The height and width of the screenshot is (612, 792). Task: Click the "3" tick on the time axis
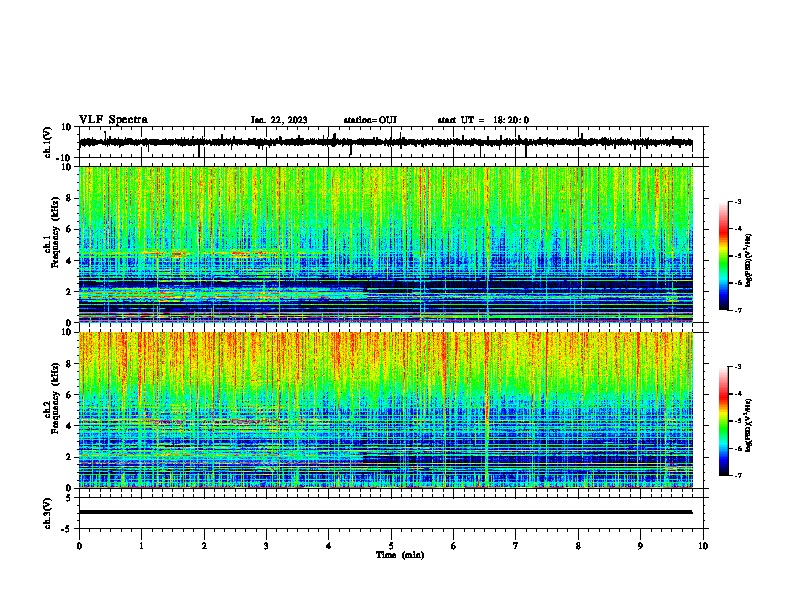pos(266,546)
